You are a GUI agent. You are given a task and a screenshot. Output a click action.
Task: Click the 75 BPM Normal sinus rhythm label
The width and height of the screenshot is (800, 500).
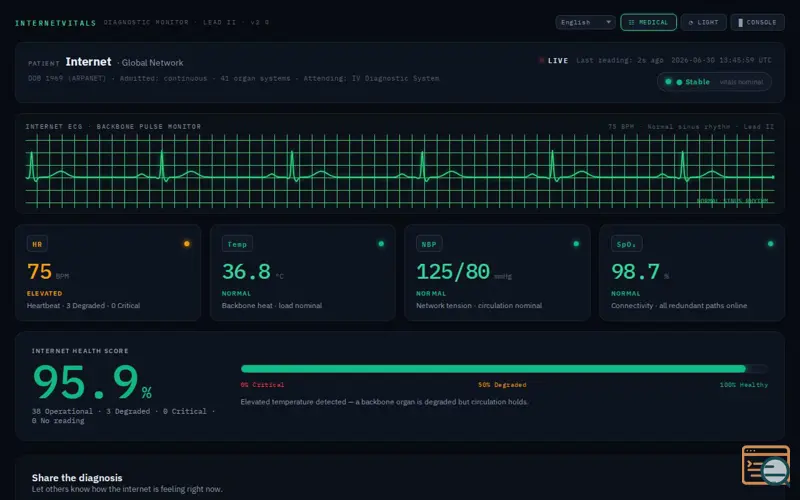coord(691,127)
